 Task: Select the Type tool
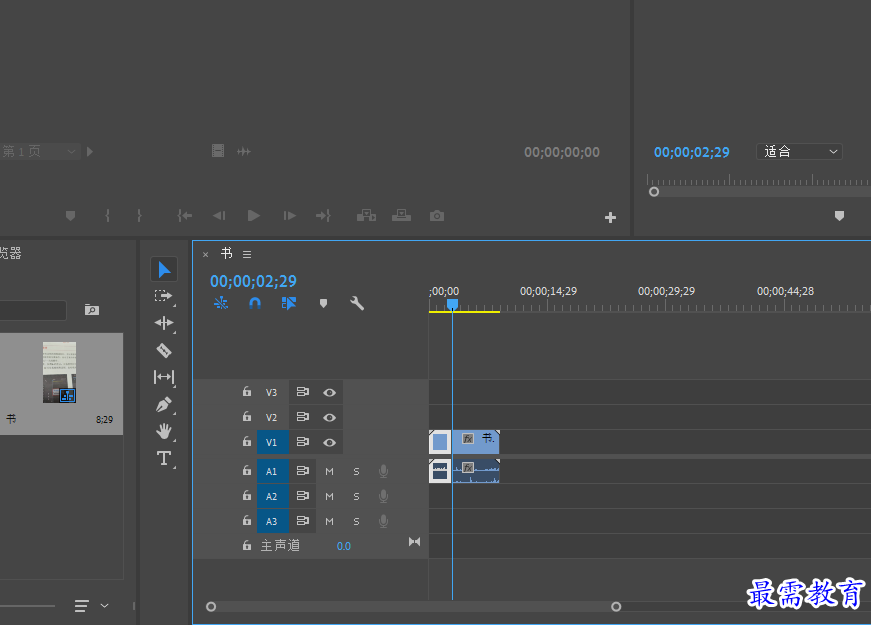coord(164,458)
